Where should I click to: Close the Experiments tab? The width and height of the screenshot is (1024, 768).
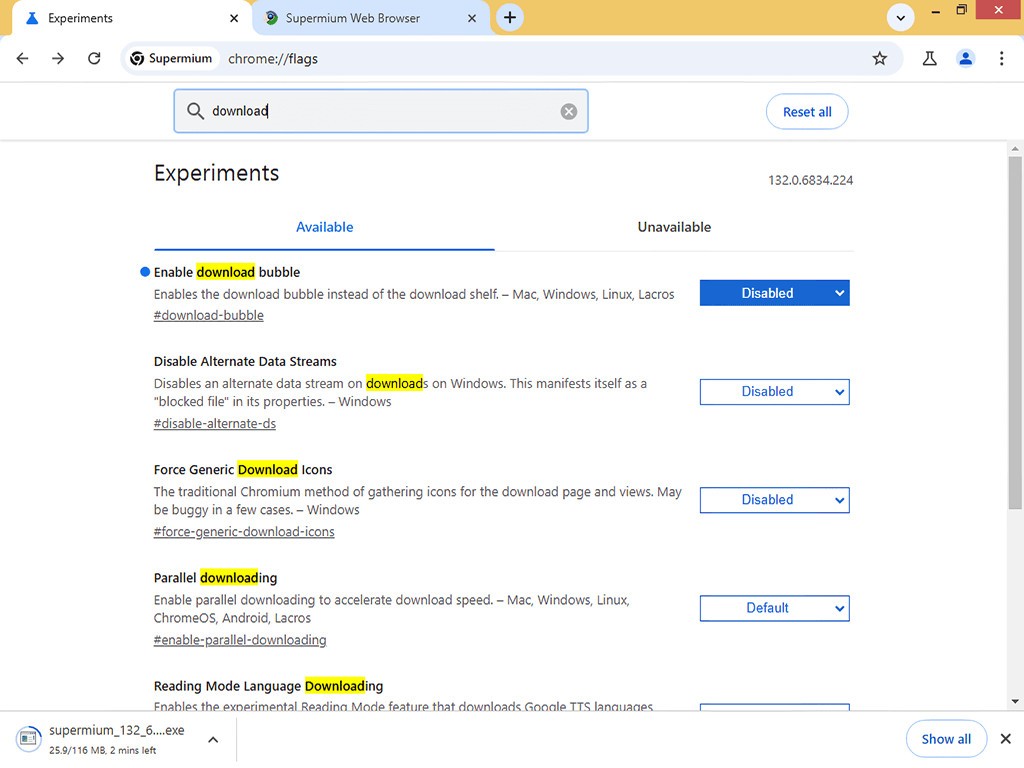234,18
